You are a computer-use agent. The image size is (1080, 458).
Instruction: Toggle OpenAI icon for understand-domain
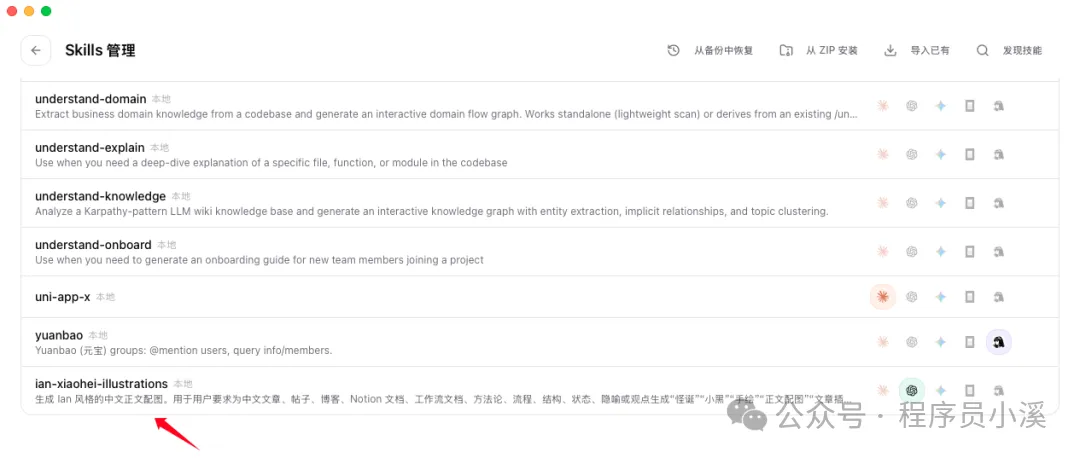tap(912, 106)
